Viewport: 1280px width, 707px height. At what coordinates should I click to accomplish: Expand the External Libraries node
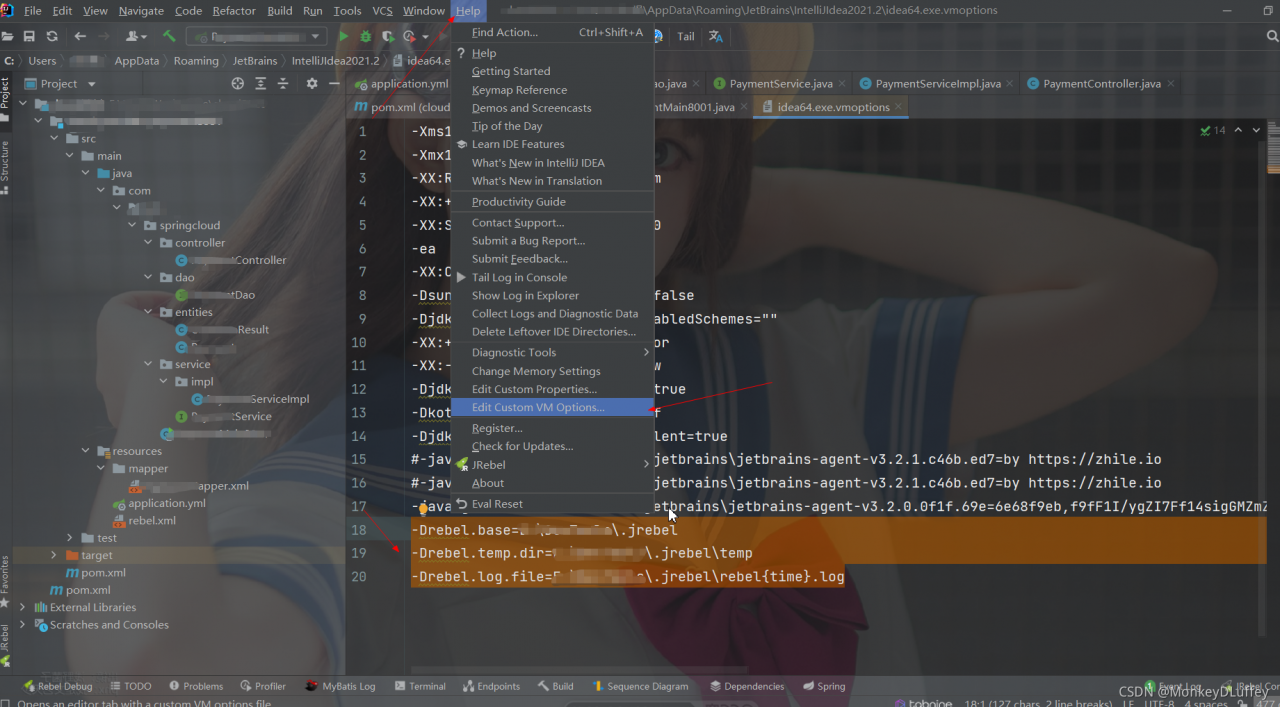click(x=23, y=607)
